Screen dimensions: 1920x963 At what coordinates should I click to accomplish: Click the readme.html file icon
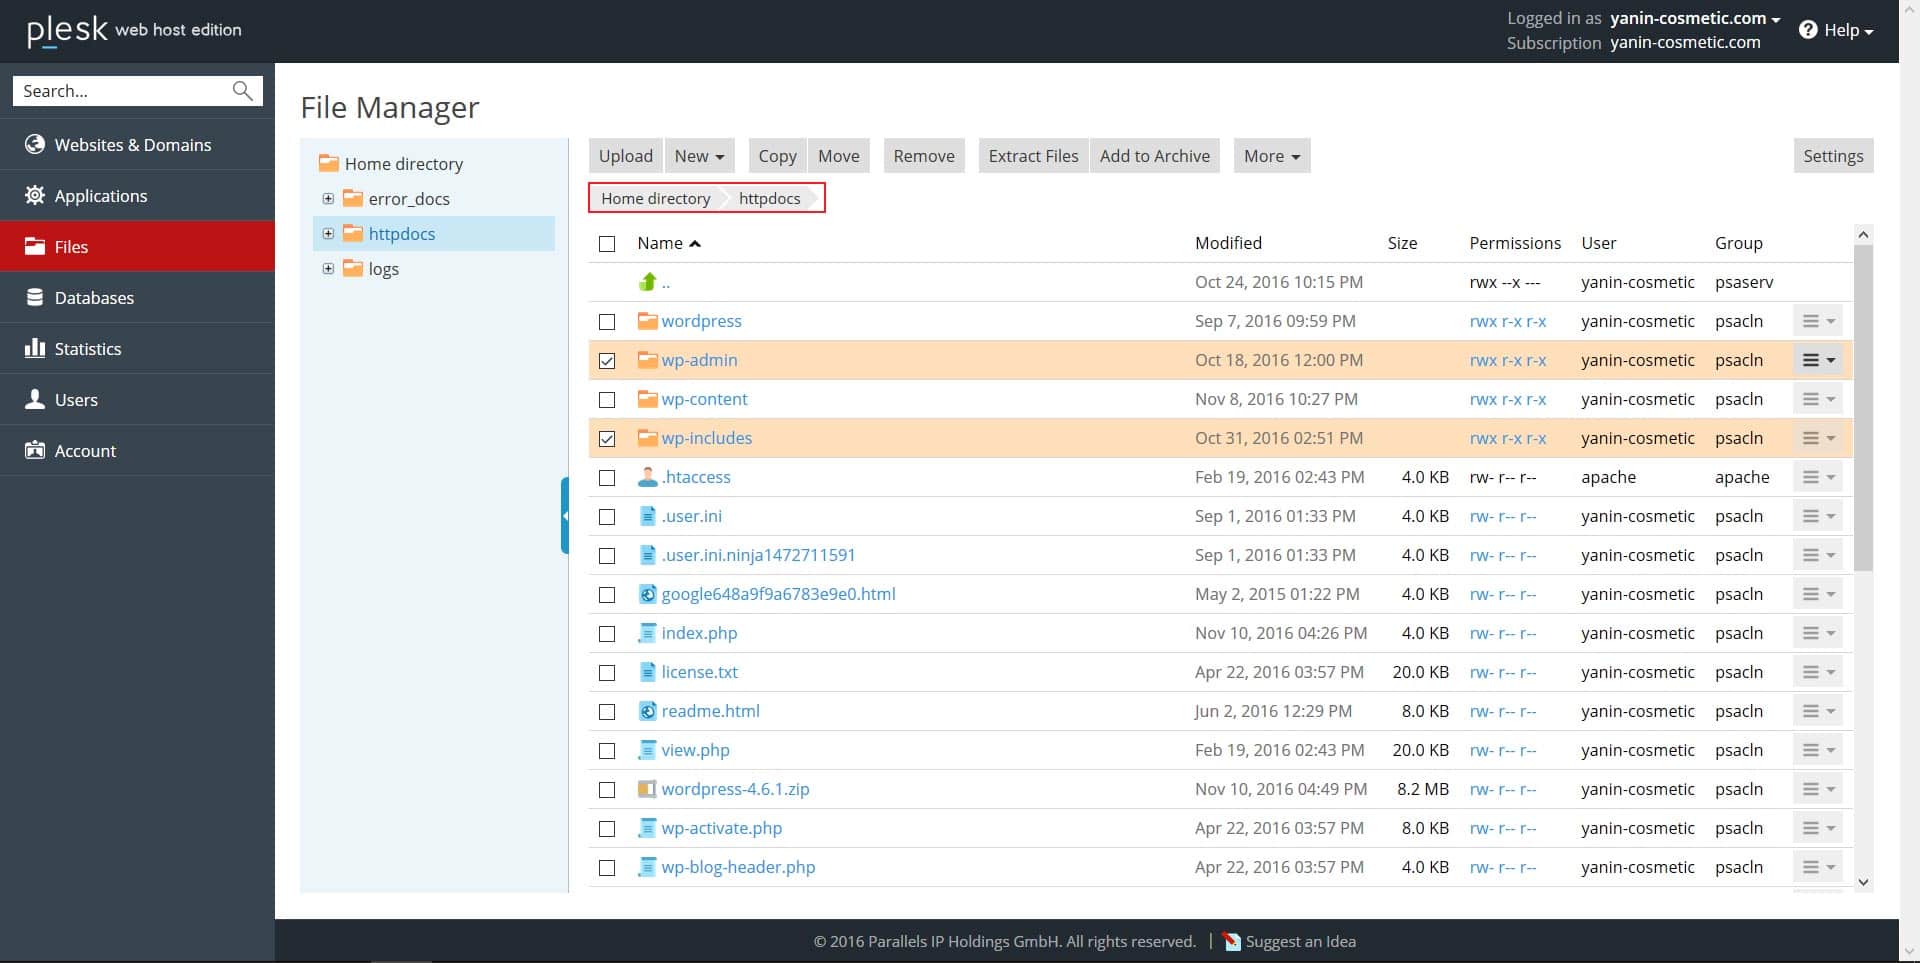coord(648,711)
